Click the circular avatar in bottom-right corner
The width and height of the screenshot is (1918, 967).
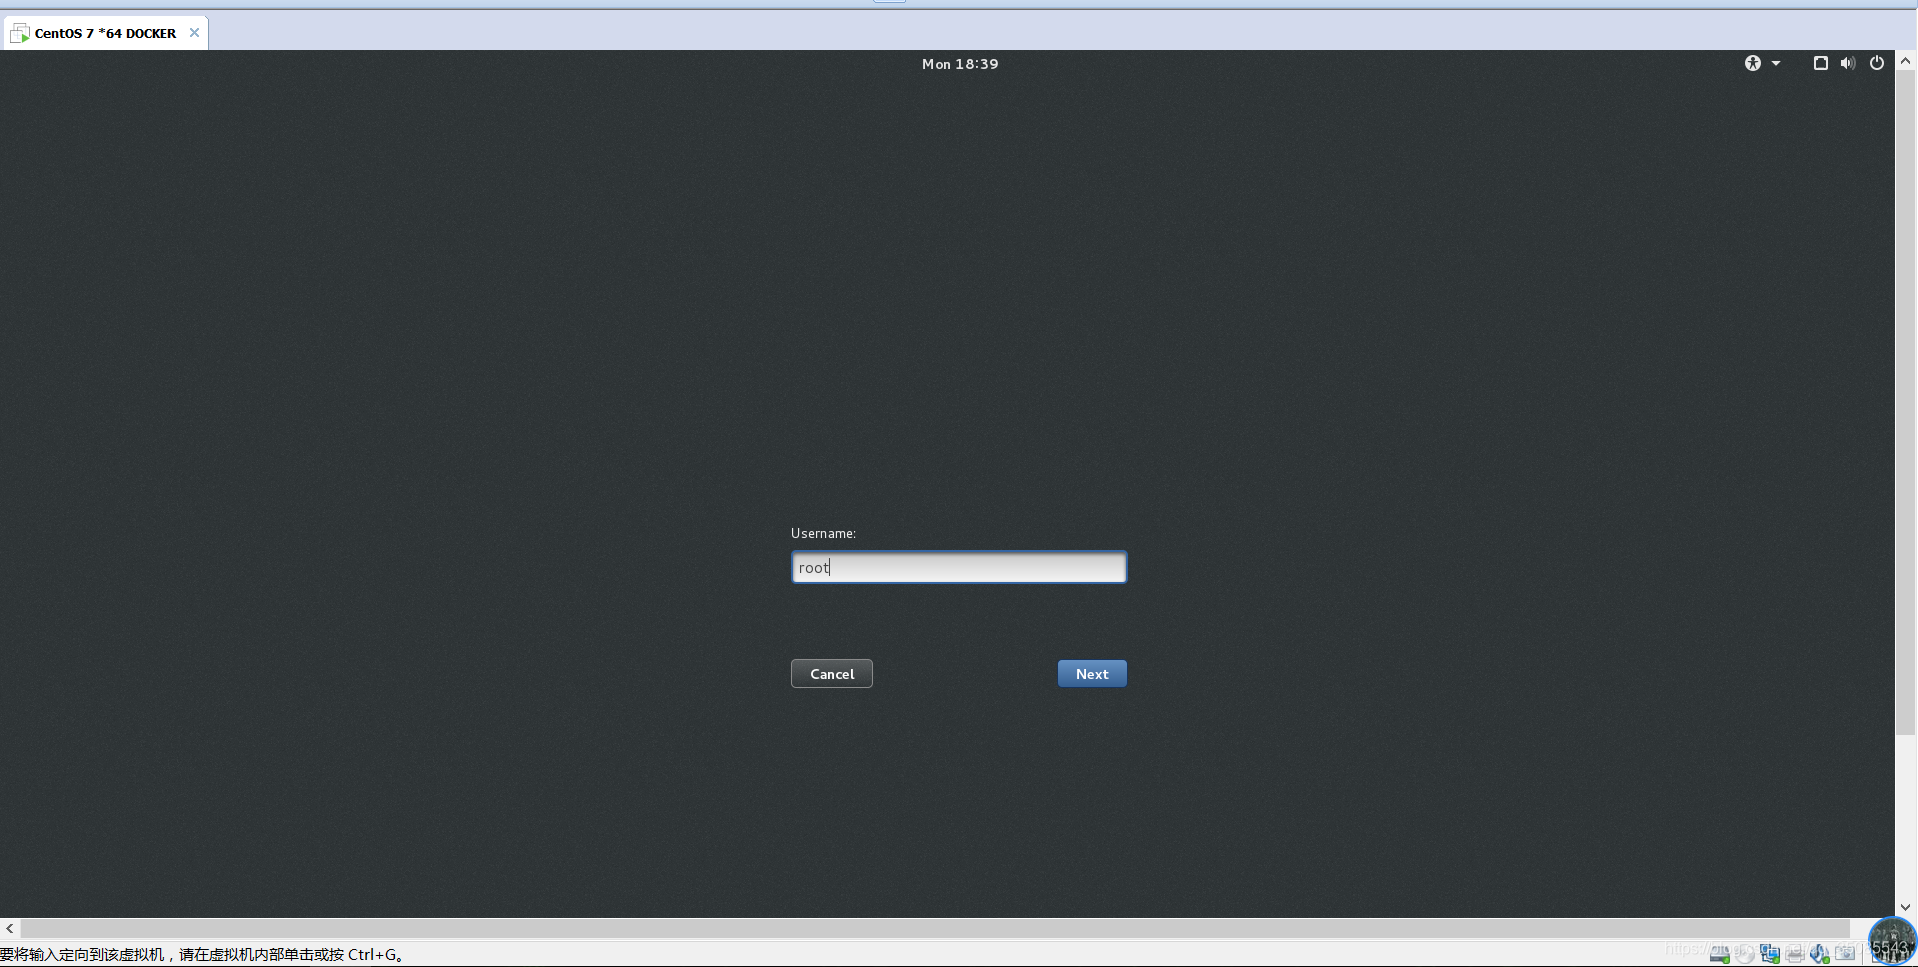[x=1893, y=940]
